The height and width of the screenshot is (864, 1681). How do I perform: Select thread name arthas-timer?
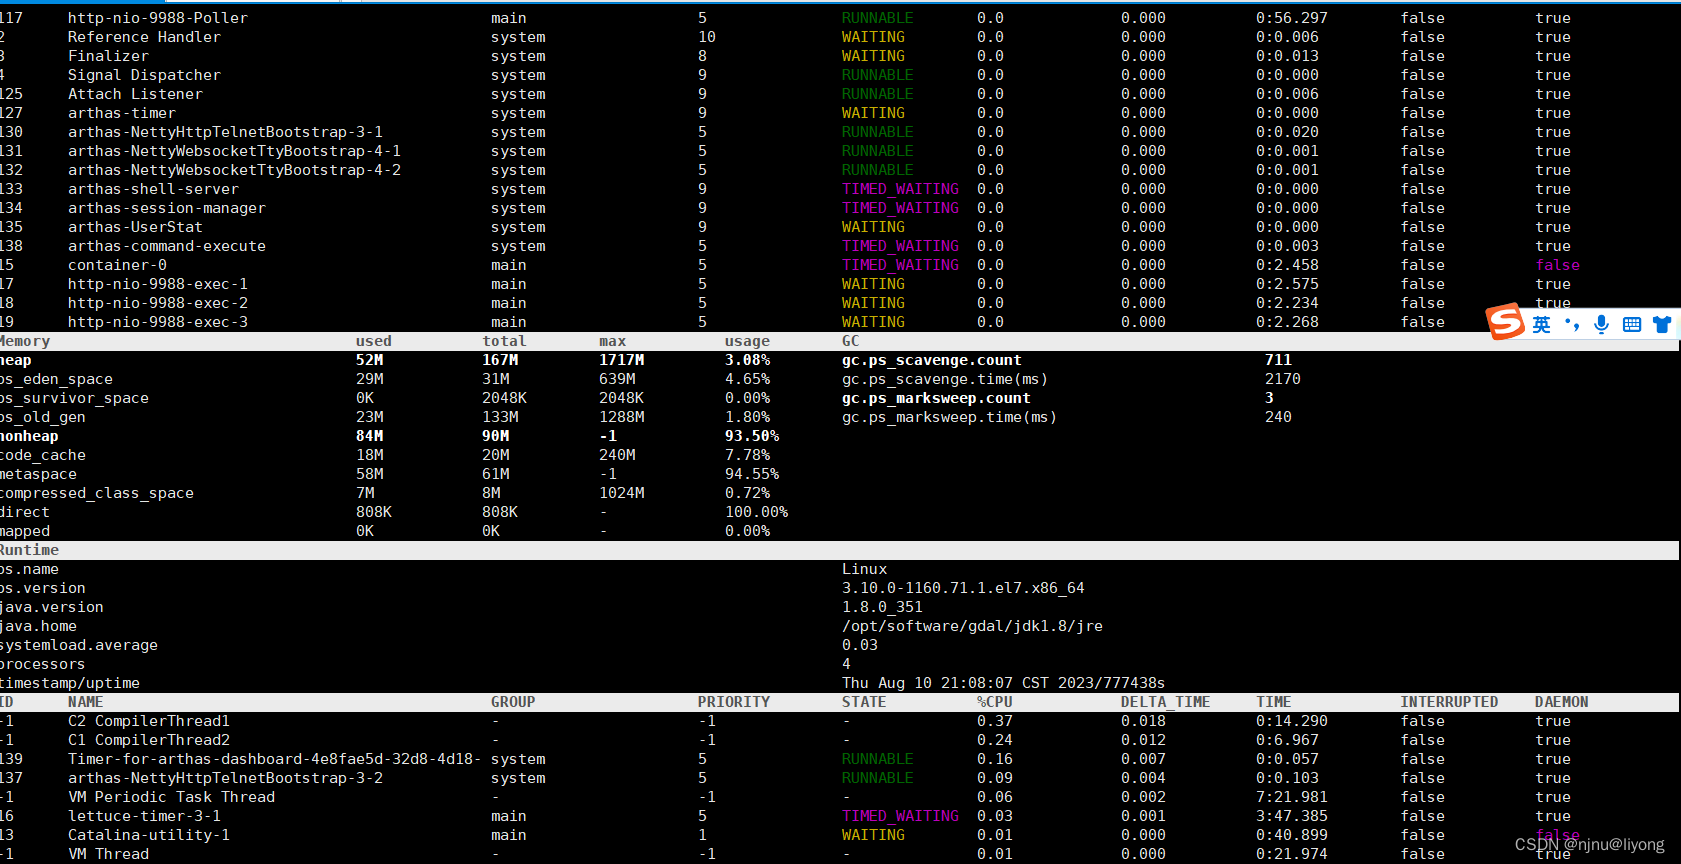tap(122, 113)
